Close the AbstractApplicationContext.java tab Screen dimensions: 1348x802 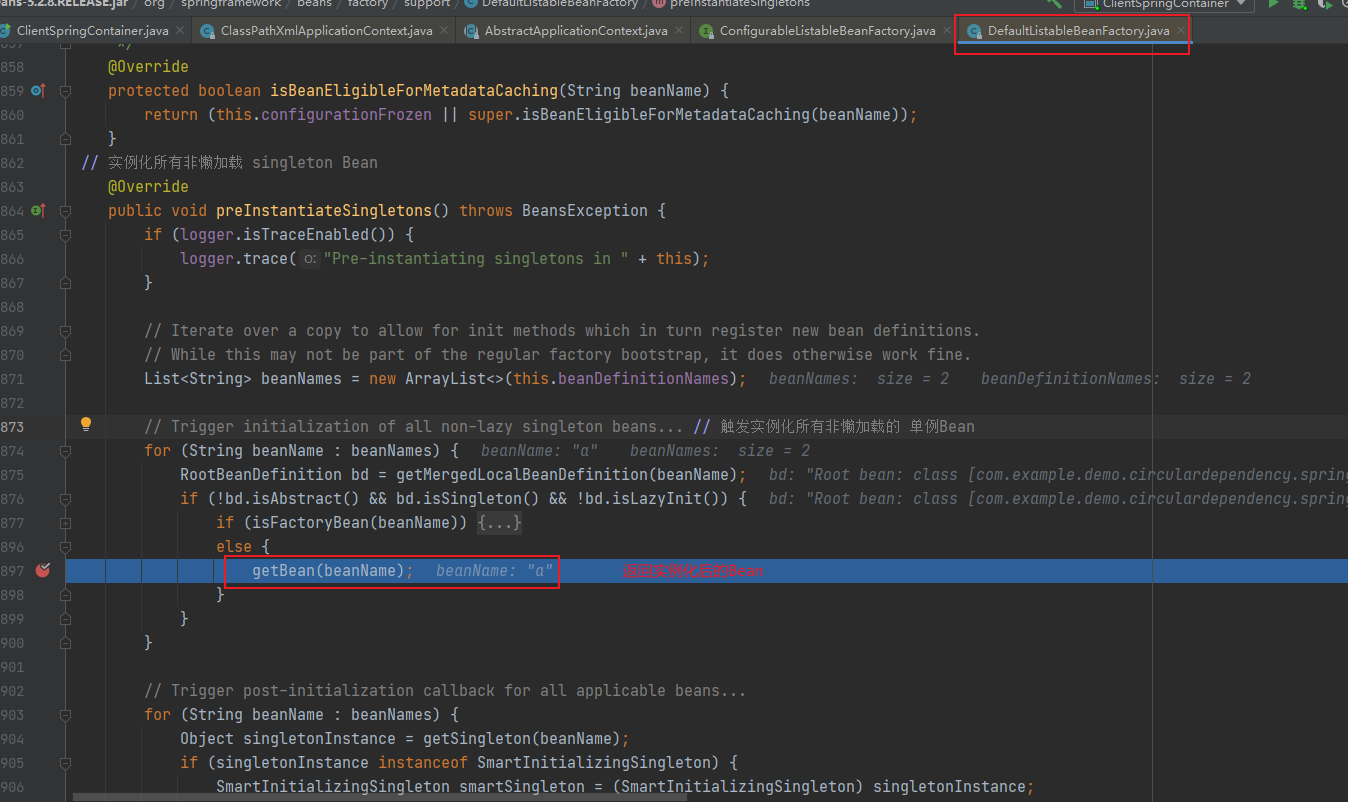point(679,31)
